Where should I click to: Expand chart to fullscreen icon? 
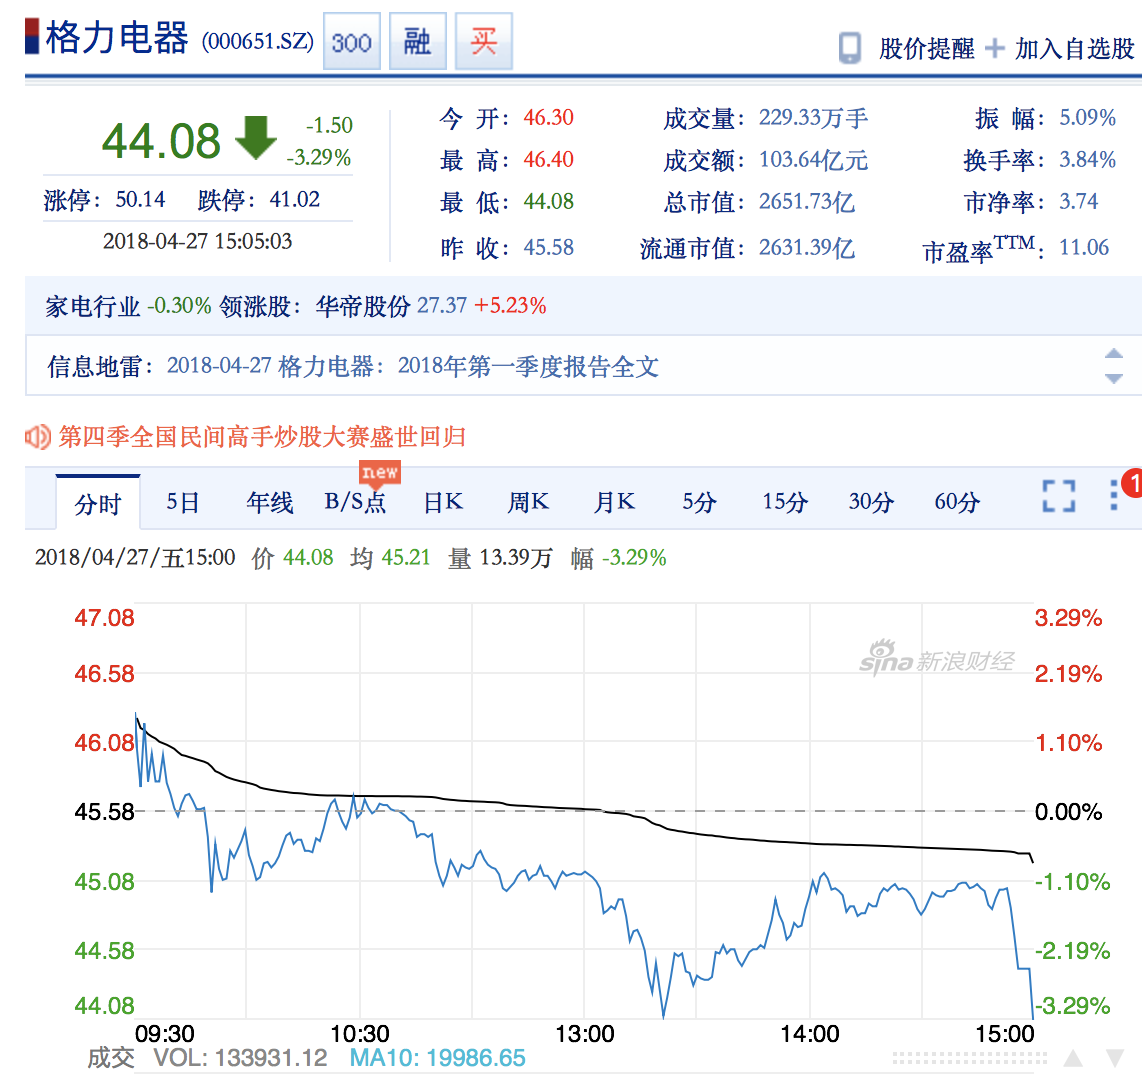click(x=1059, y=496)
